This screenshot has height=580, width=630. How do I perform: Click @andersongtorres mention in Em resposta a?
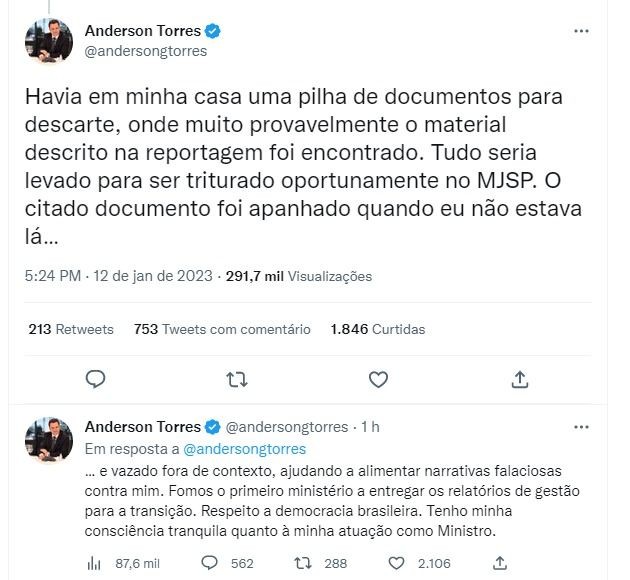244,449
